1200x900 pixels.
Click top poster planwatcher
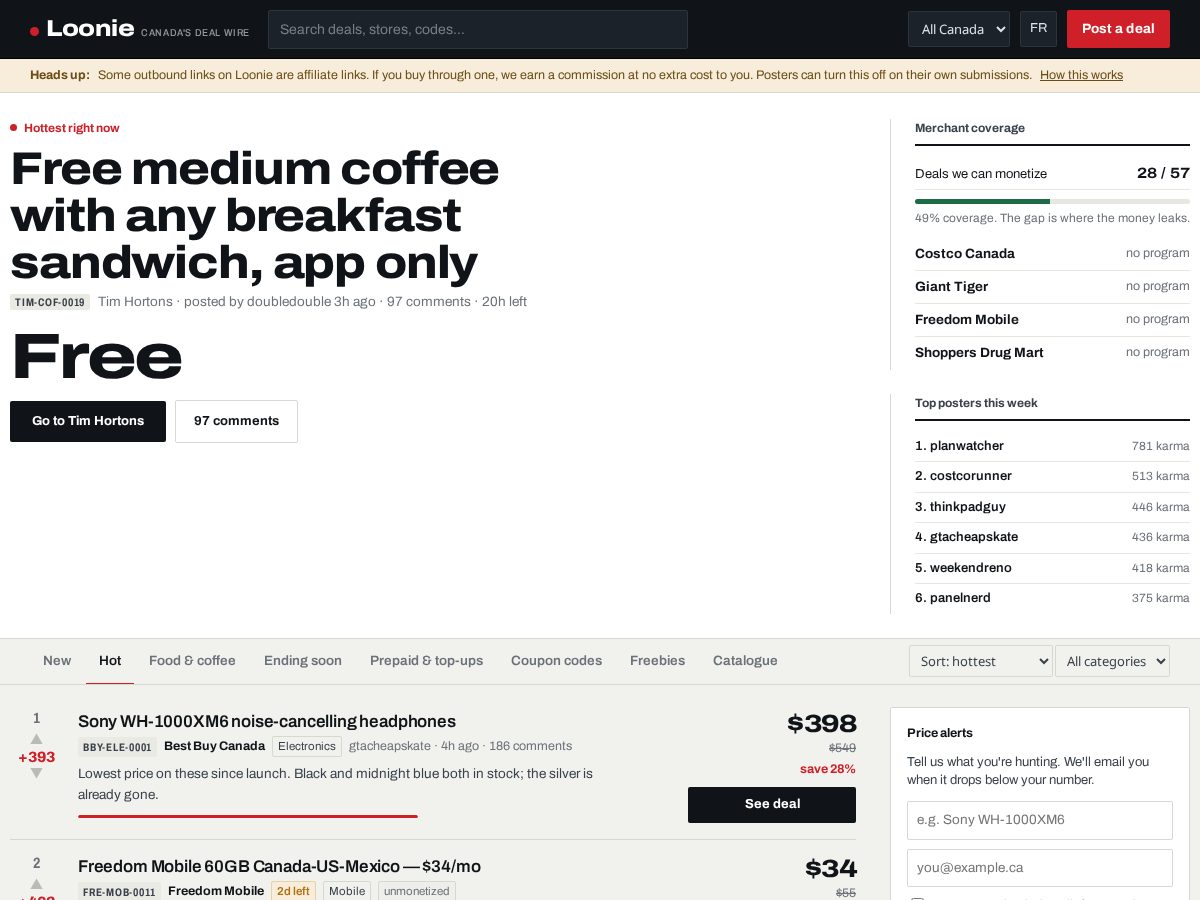pos(966,446)
